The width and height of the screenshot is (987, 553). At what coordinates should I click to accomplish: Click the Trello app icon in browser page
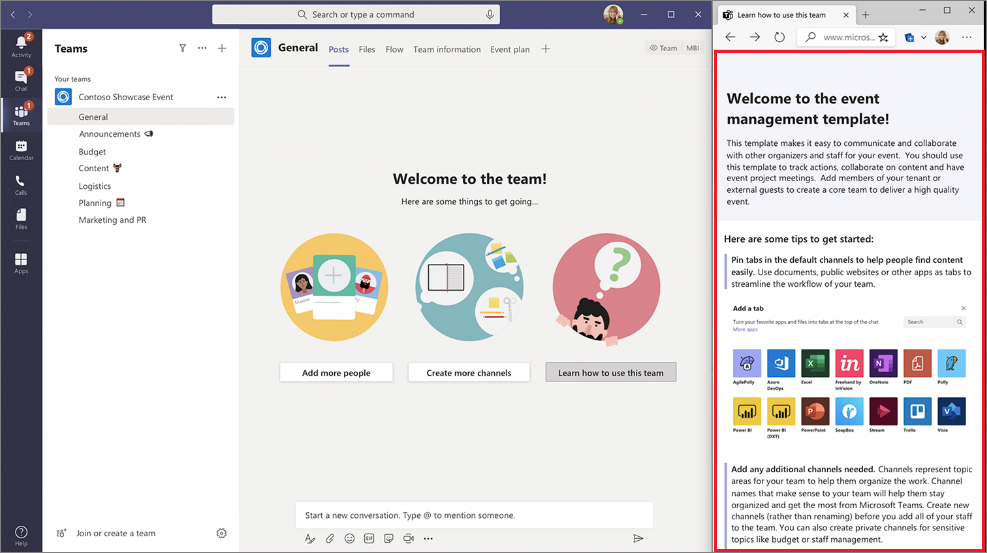917,411
